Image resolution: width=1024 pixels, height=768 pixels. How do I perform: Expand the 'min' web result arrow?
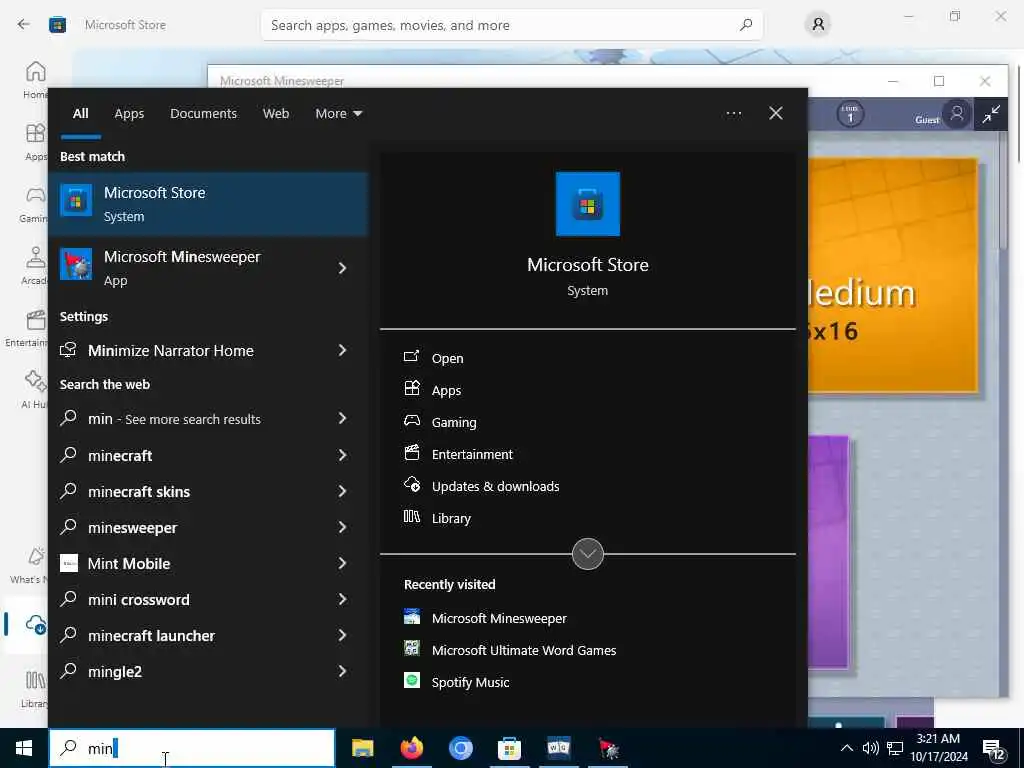(x=342, y=419)
